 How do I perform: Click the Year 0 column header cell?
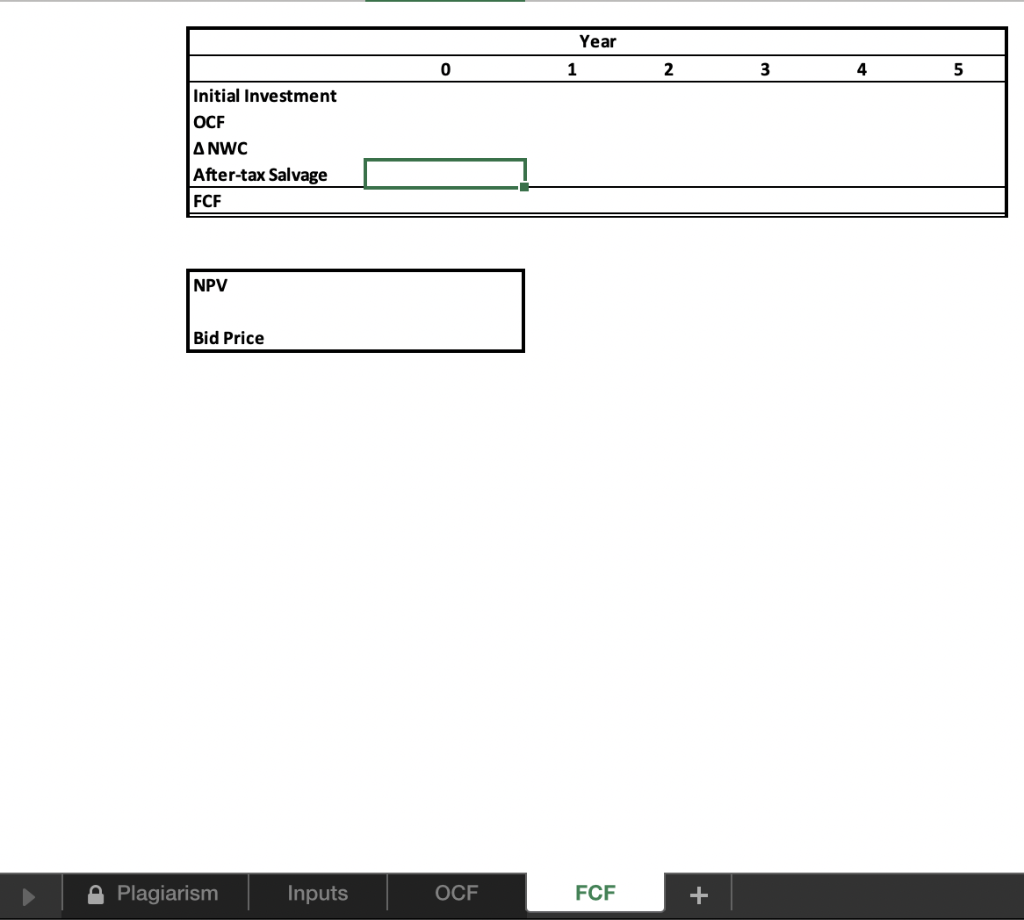coord(445,69)
